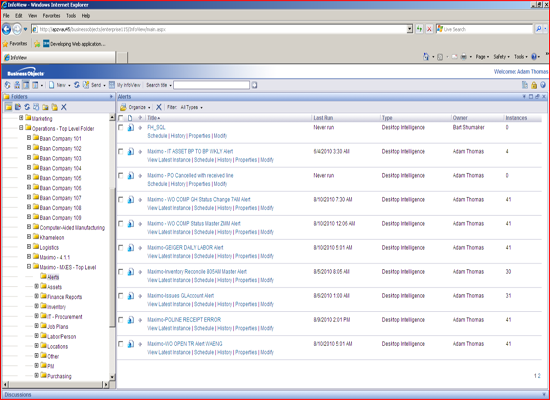Image resolution: width=550 pixels, height=400 pixels.
Task: Click the Last Run column header
Action: (323, 118)
